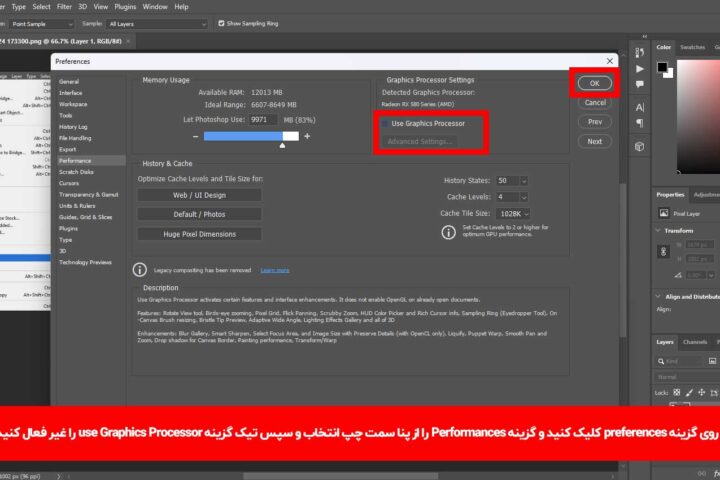The width and height of the screenshot is (720, 480).
Task: Select Interface preferences category
Action: 70,93
